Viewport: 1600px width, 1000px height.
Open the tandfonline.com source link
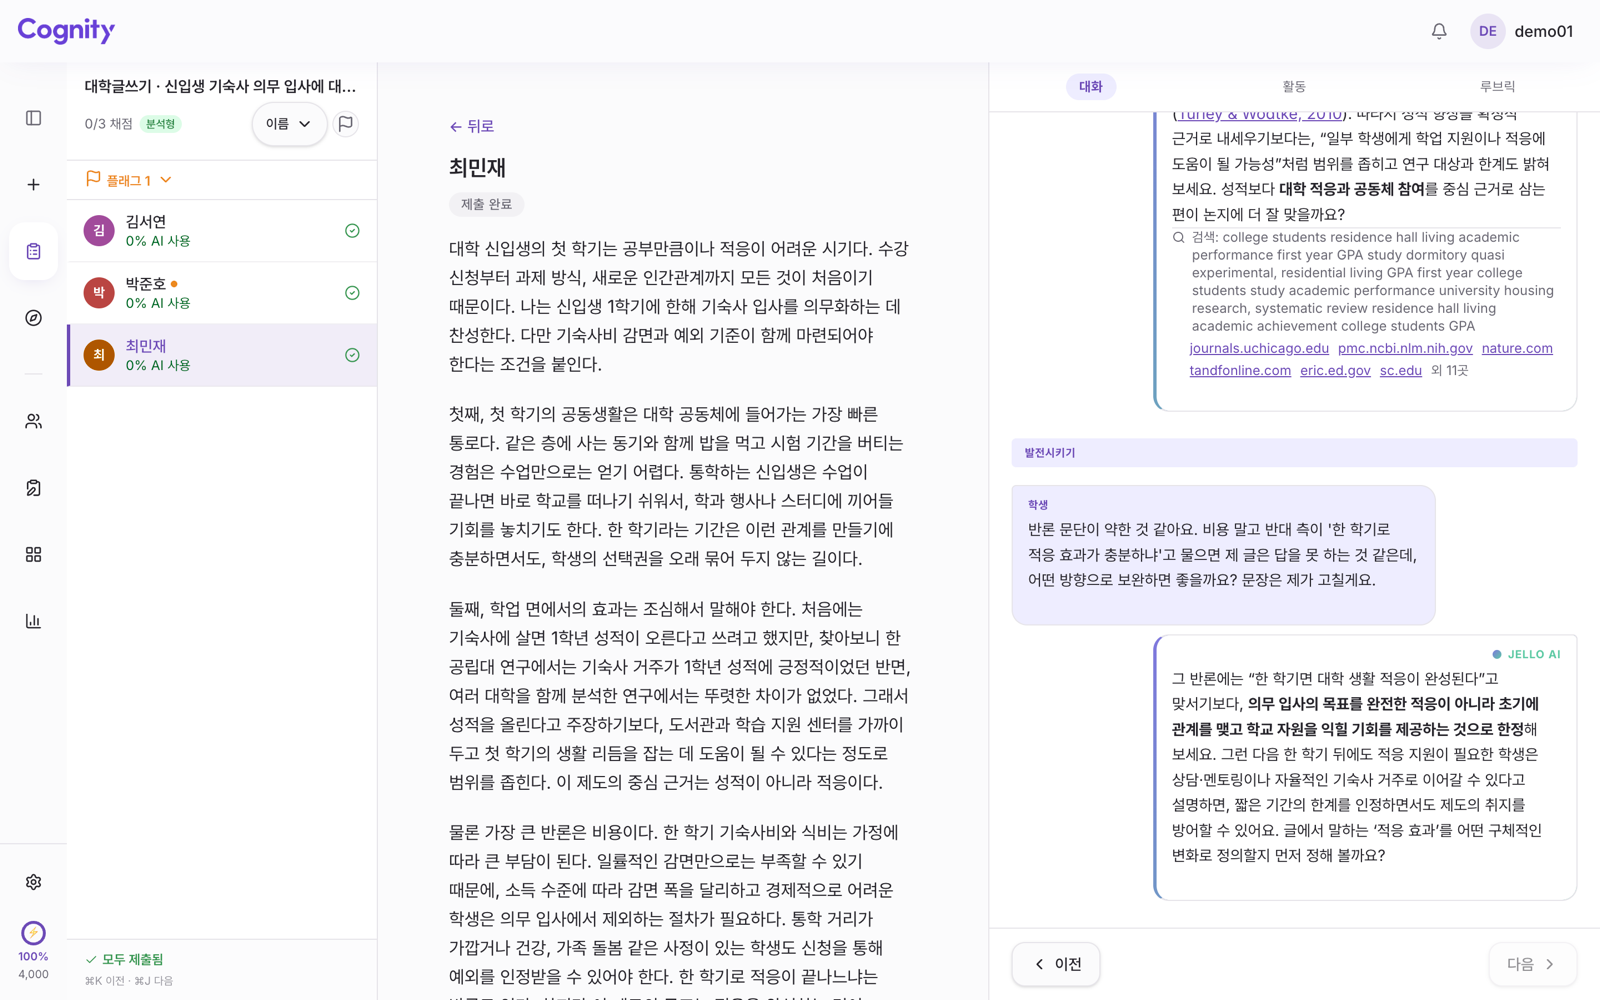(1240, 370)
